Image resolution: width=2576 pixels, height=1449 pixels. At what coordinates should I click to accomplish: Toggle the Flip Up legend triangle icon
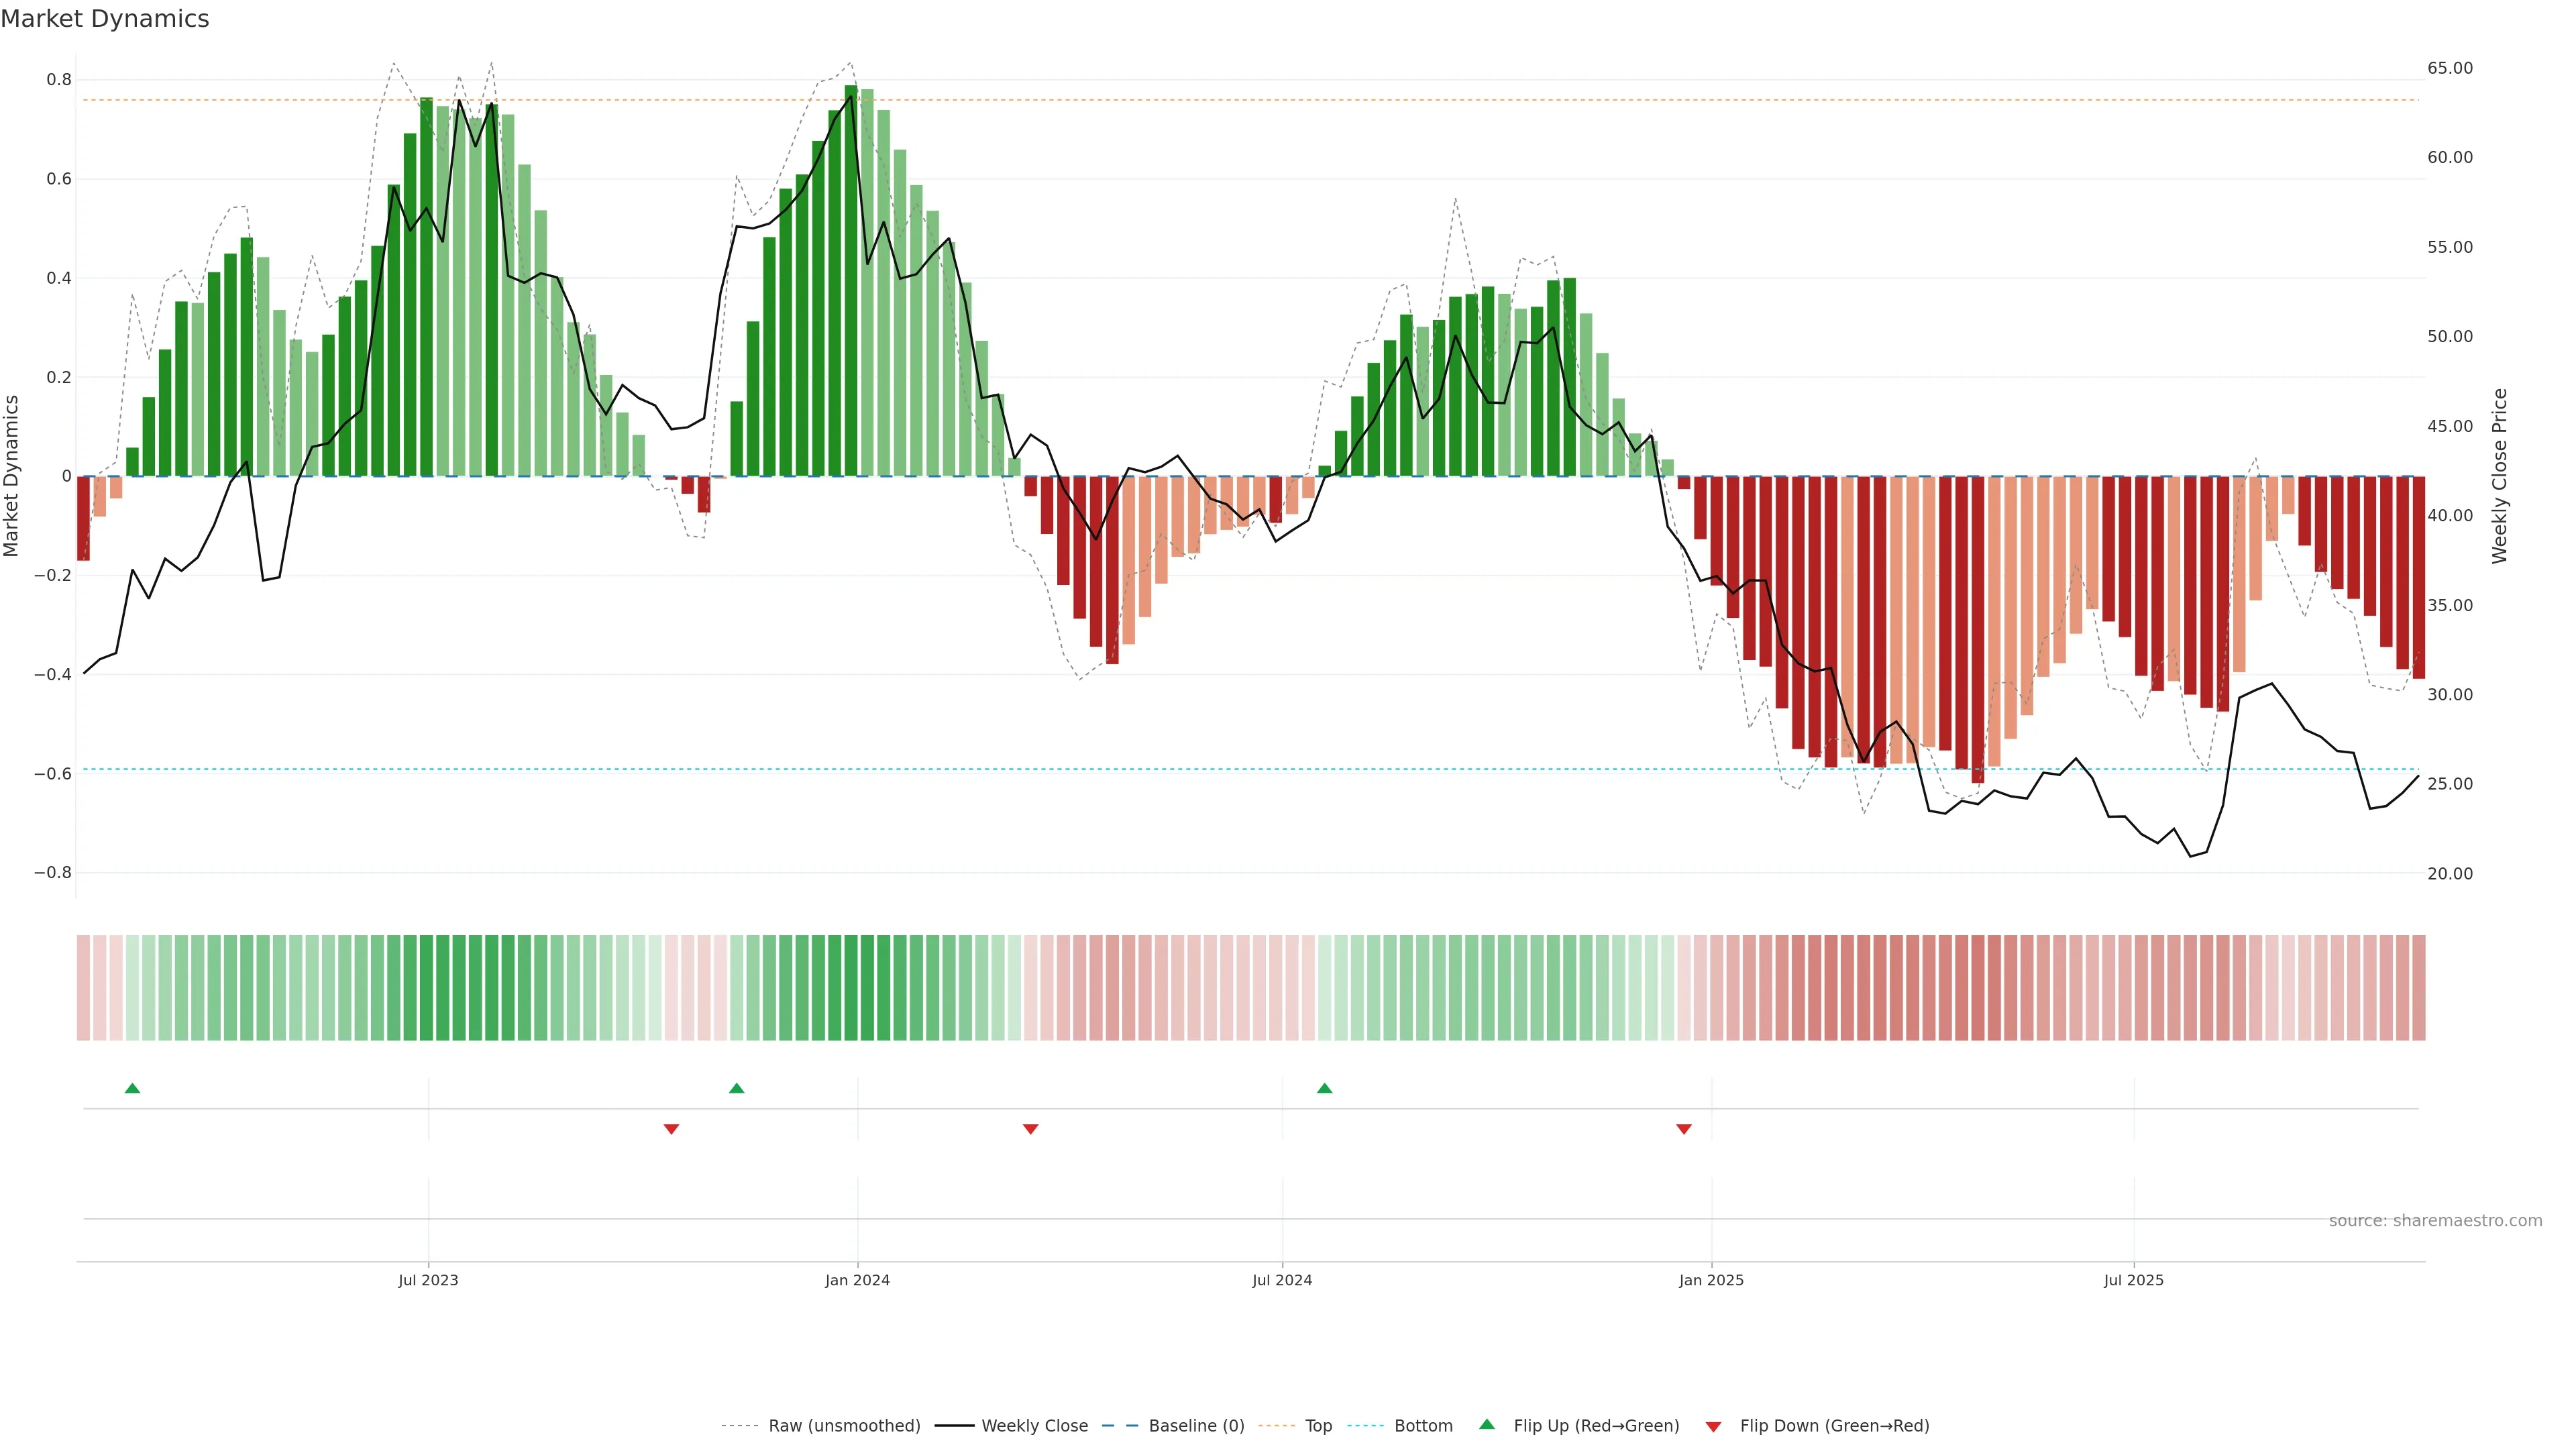(x=1487, y=1425)
